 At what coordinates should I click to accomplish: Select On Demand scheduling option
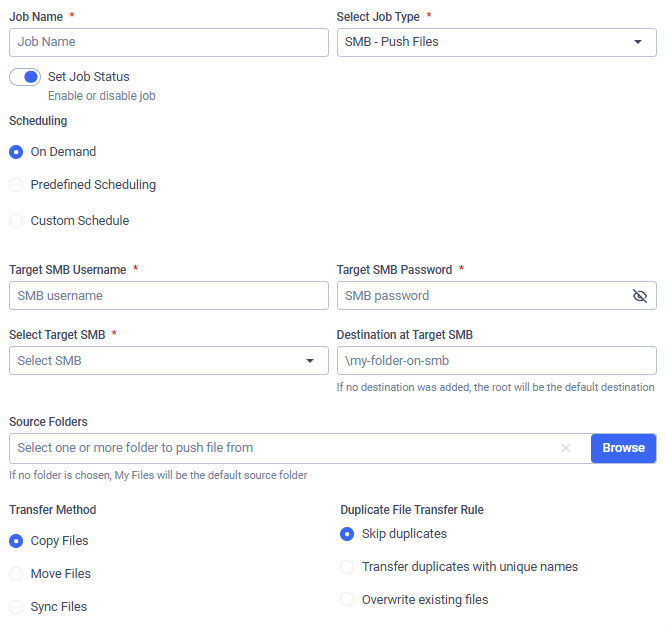(16, 152)
